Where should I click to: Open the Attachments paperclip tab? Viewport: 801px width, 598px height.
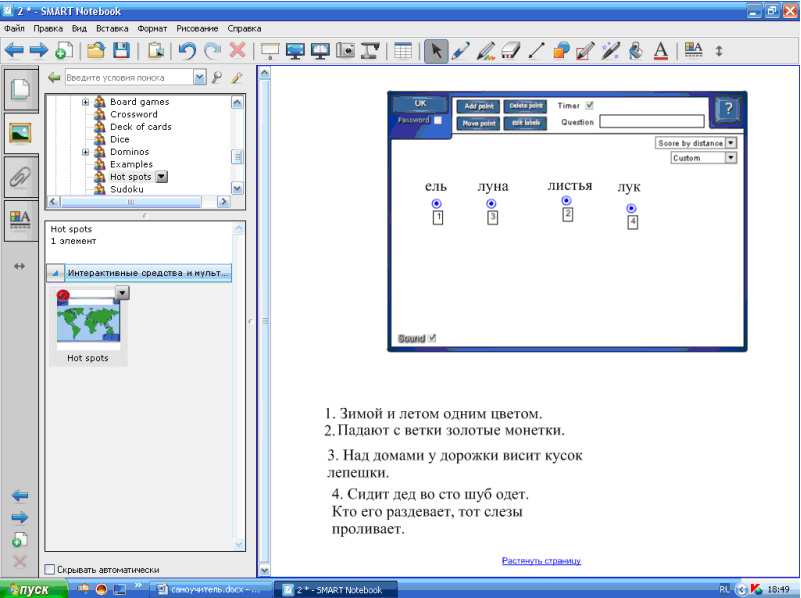pos(21,177)
